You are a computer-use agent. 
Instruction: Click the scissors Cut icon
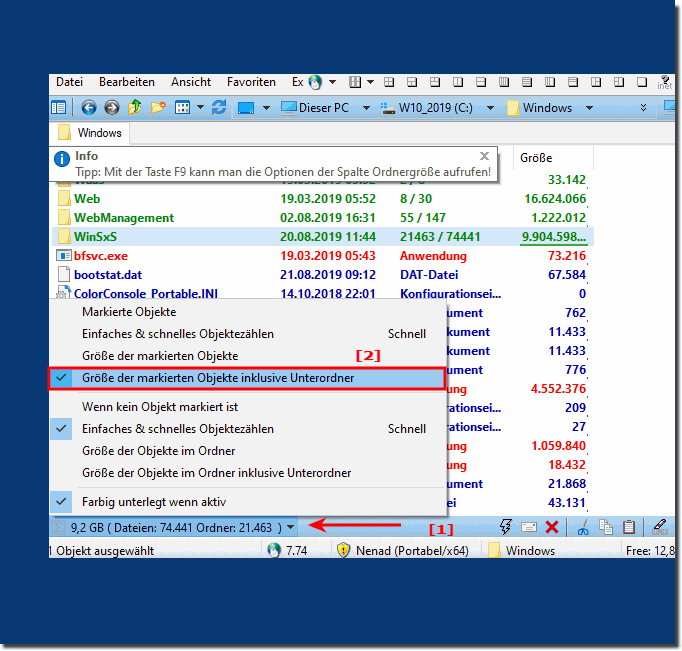coord(583,527)
